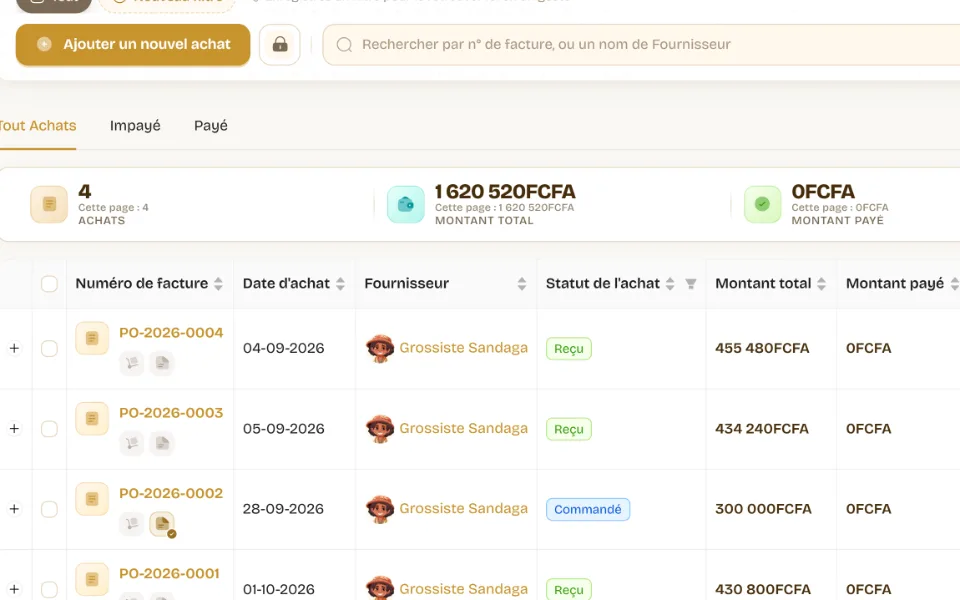
Task: Open invoice link PO-2026-0002
Action: click(x=171, y=493)
